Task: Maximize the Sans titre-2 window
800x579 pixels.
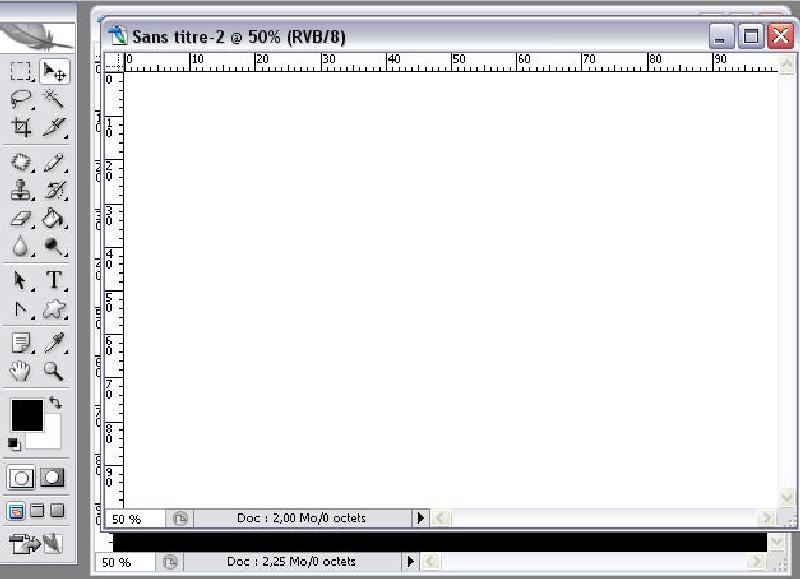Action: pos(751,37)
